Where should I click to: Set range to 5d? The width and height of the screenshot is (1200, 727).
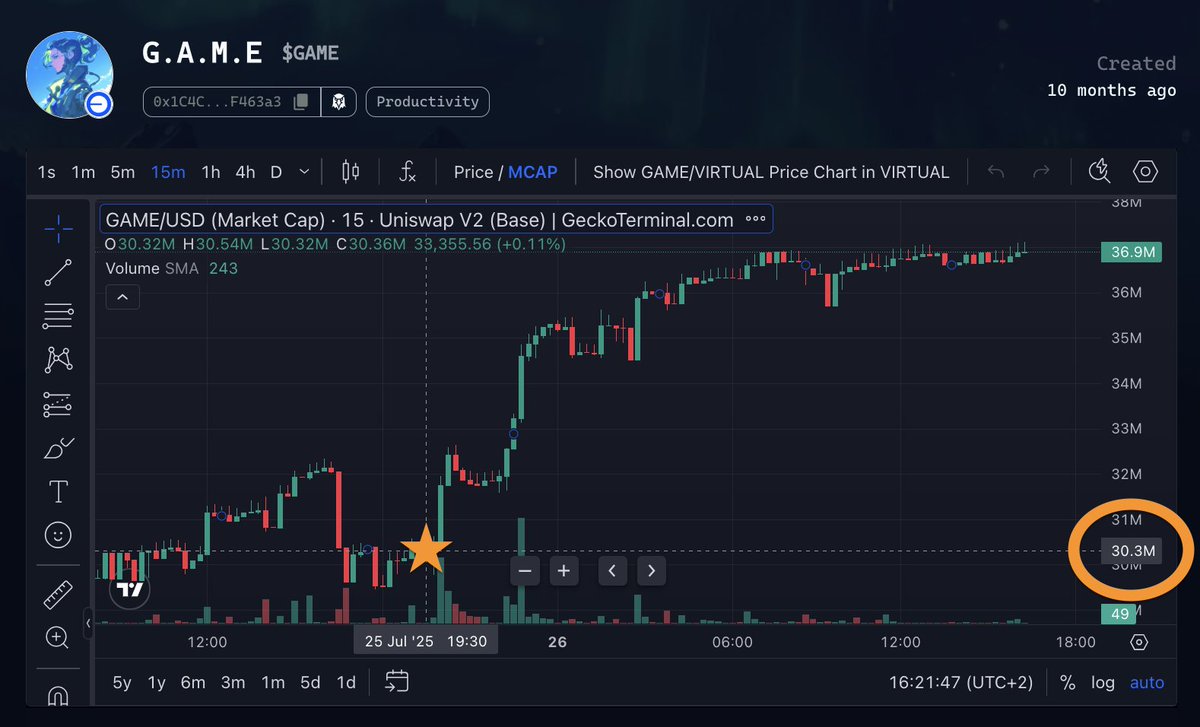[x=310, y=682]
